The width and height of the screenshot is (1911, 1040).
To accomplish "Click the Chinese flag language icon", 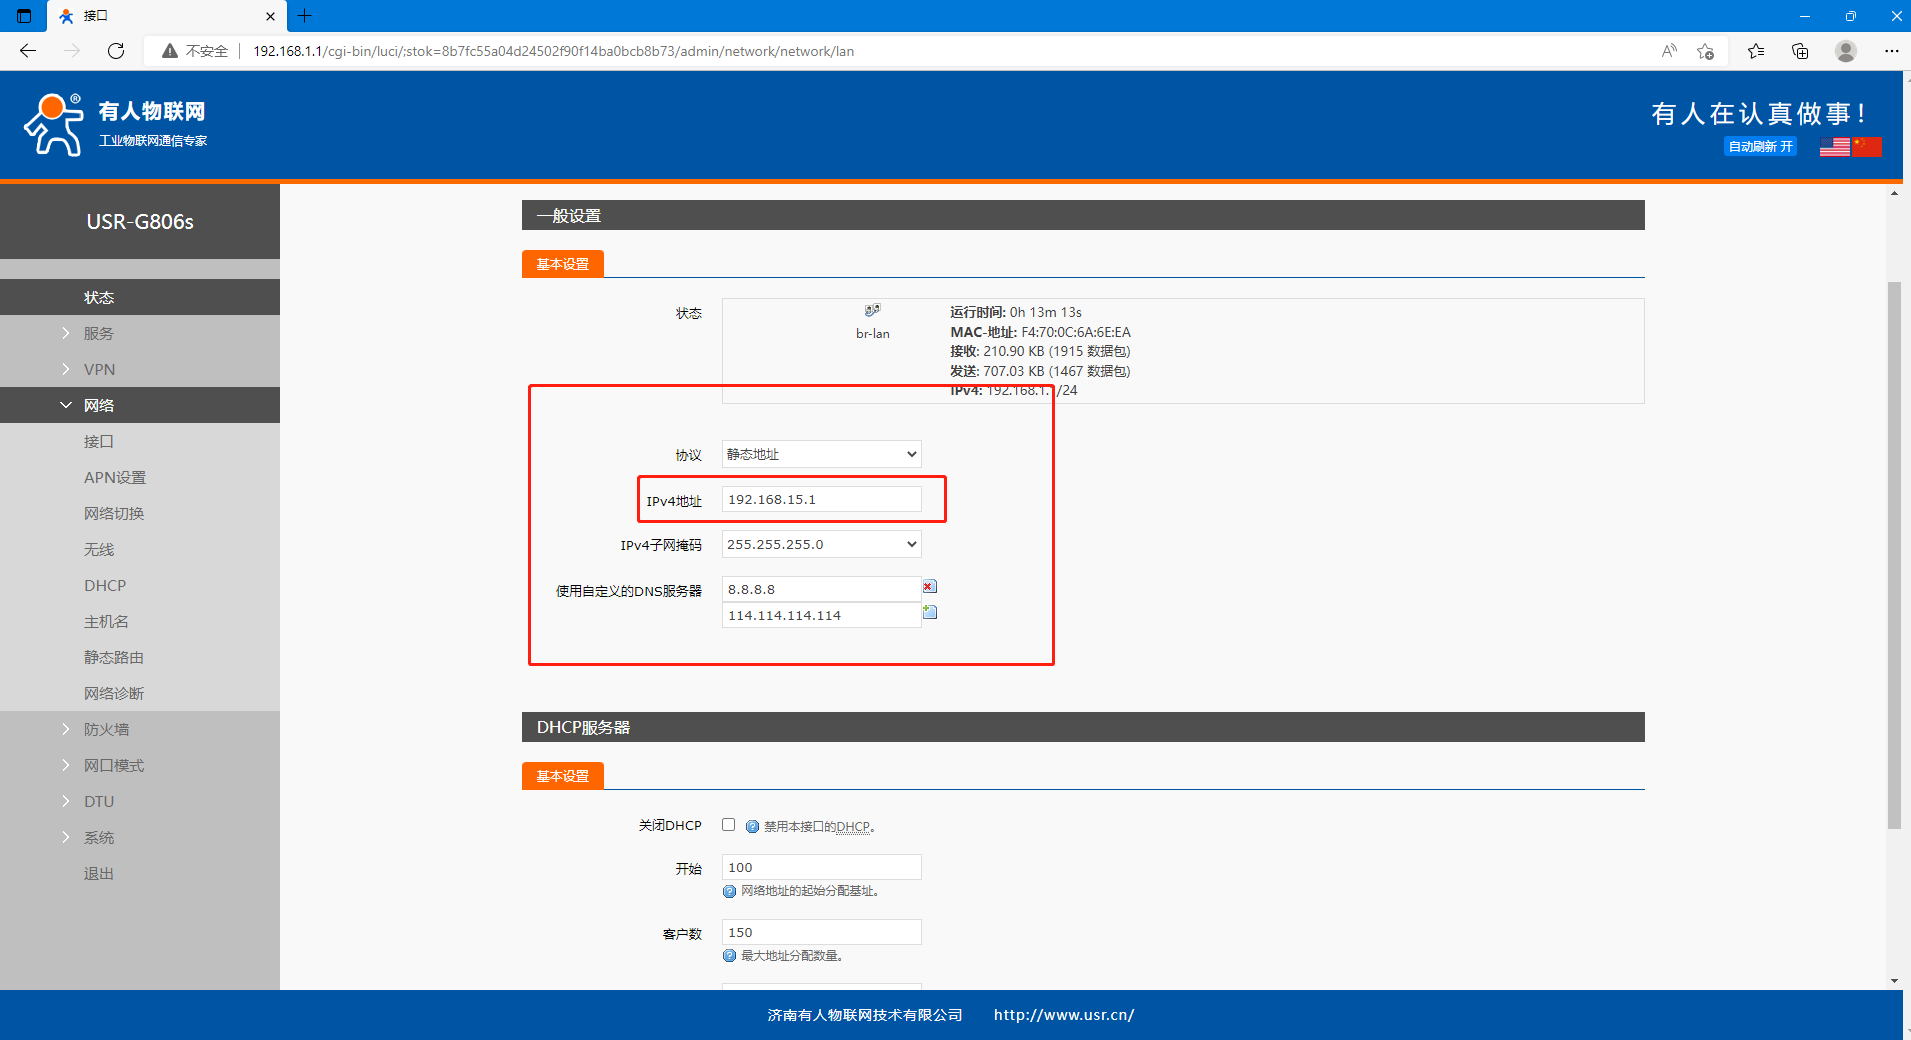I will [x=1866, y=147].
